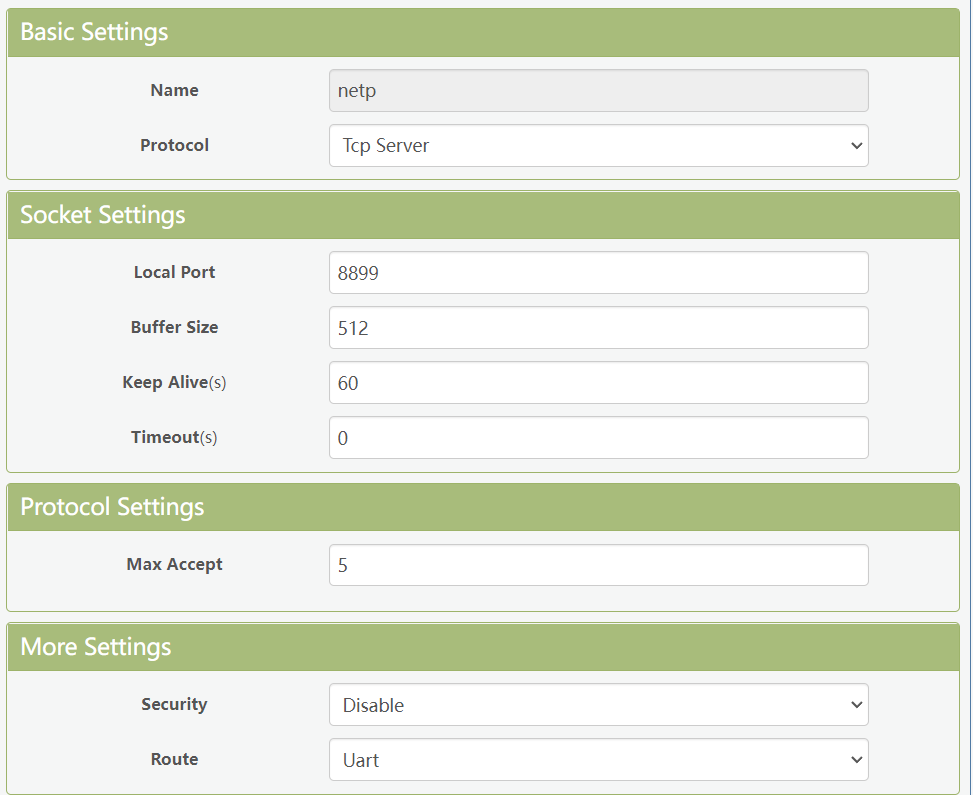The image size is (973, 795).
Task: Click the Basic Settings section header
Action: click(94, 32)
